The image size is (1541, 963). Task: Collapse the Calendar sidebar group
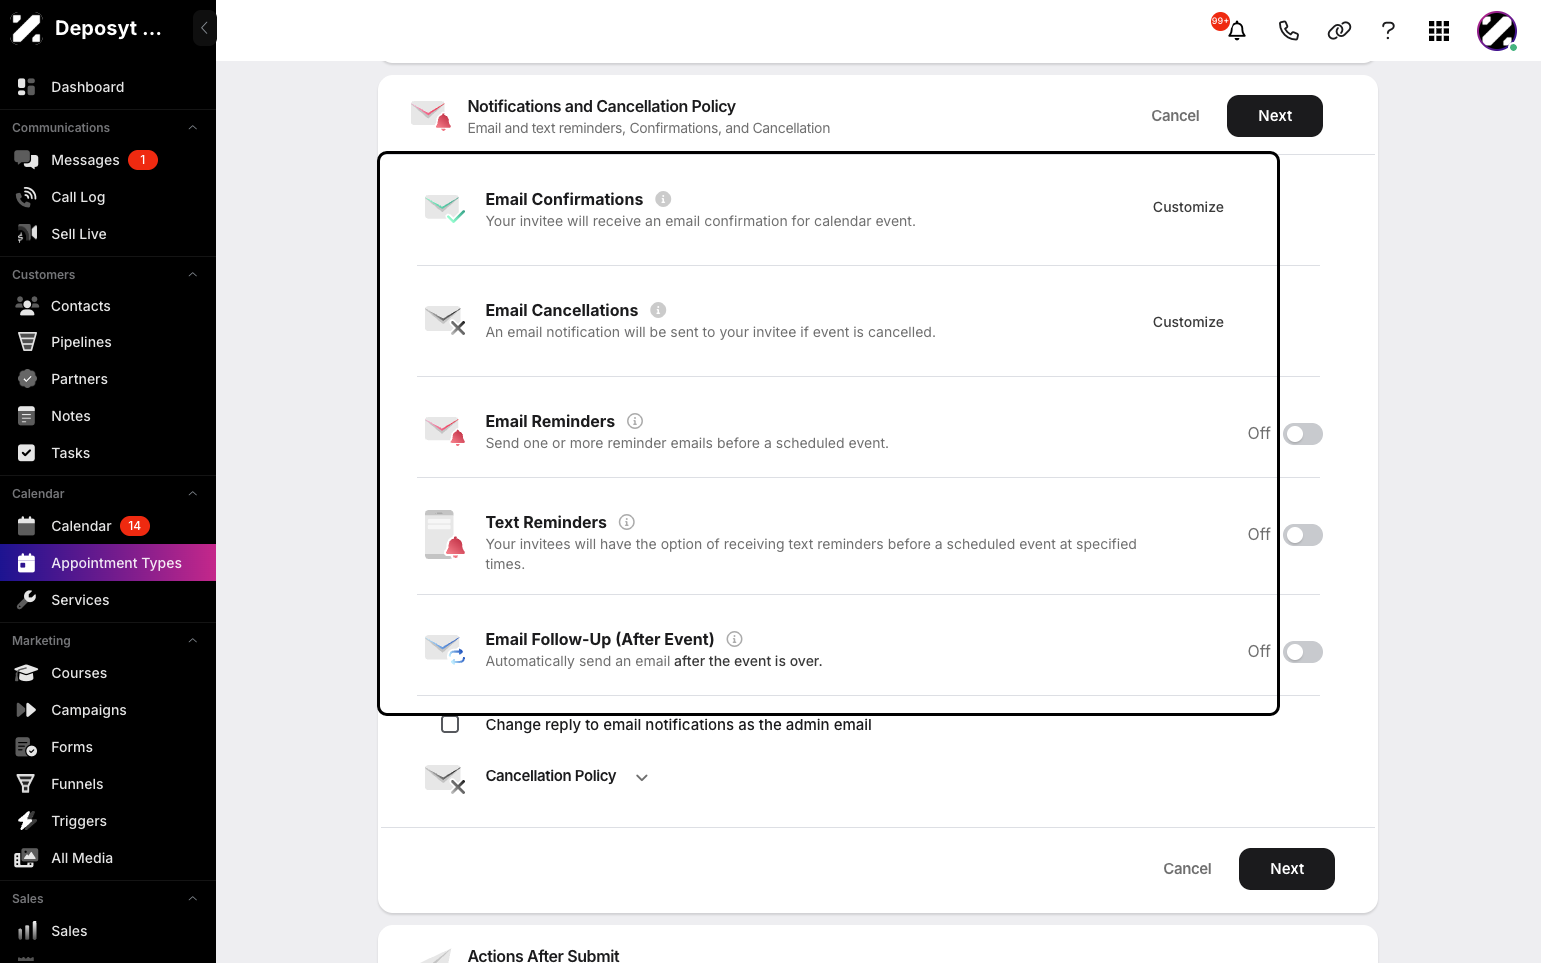tap(193, 494)
